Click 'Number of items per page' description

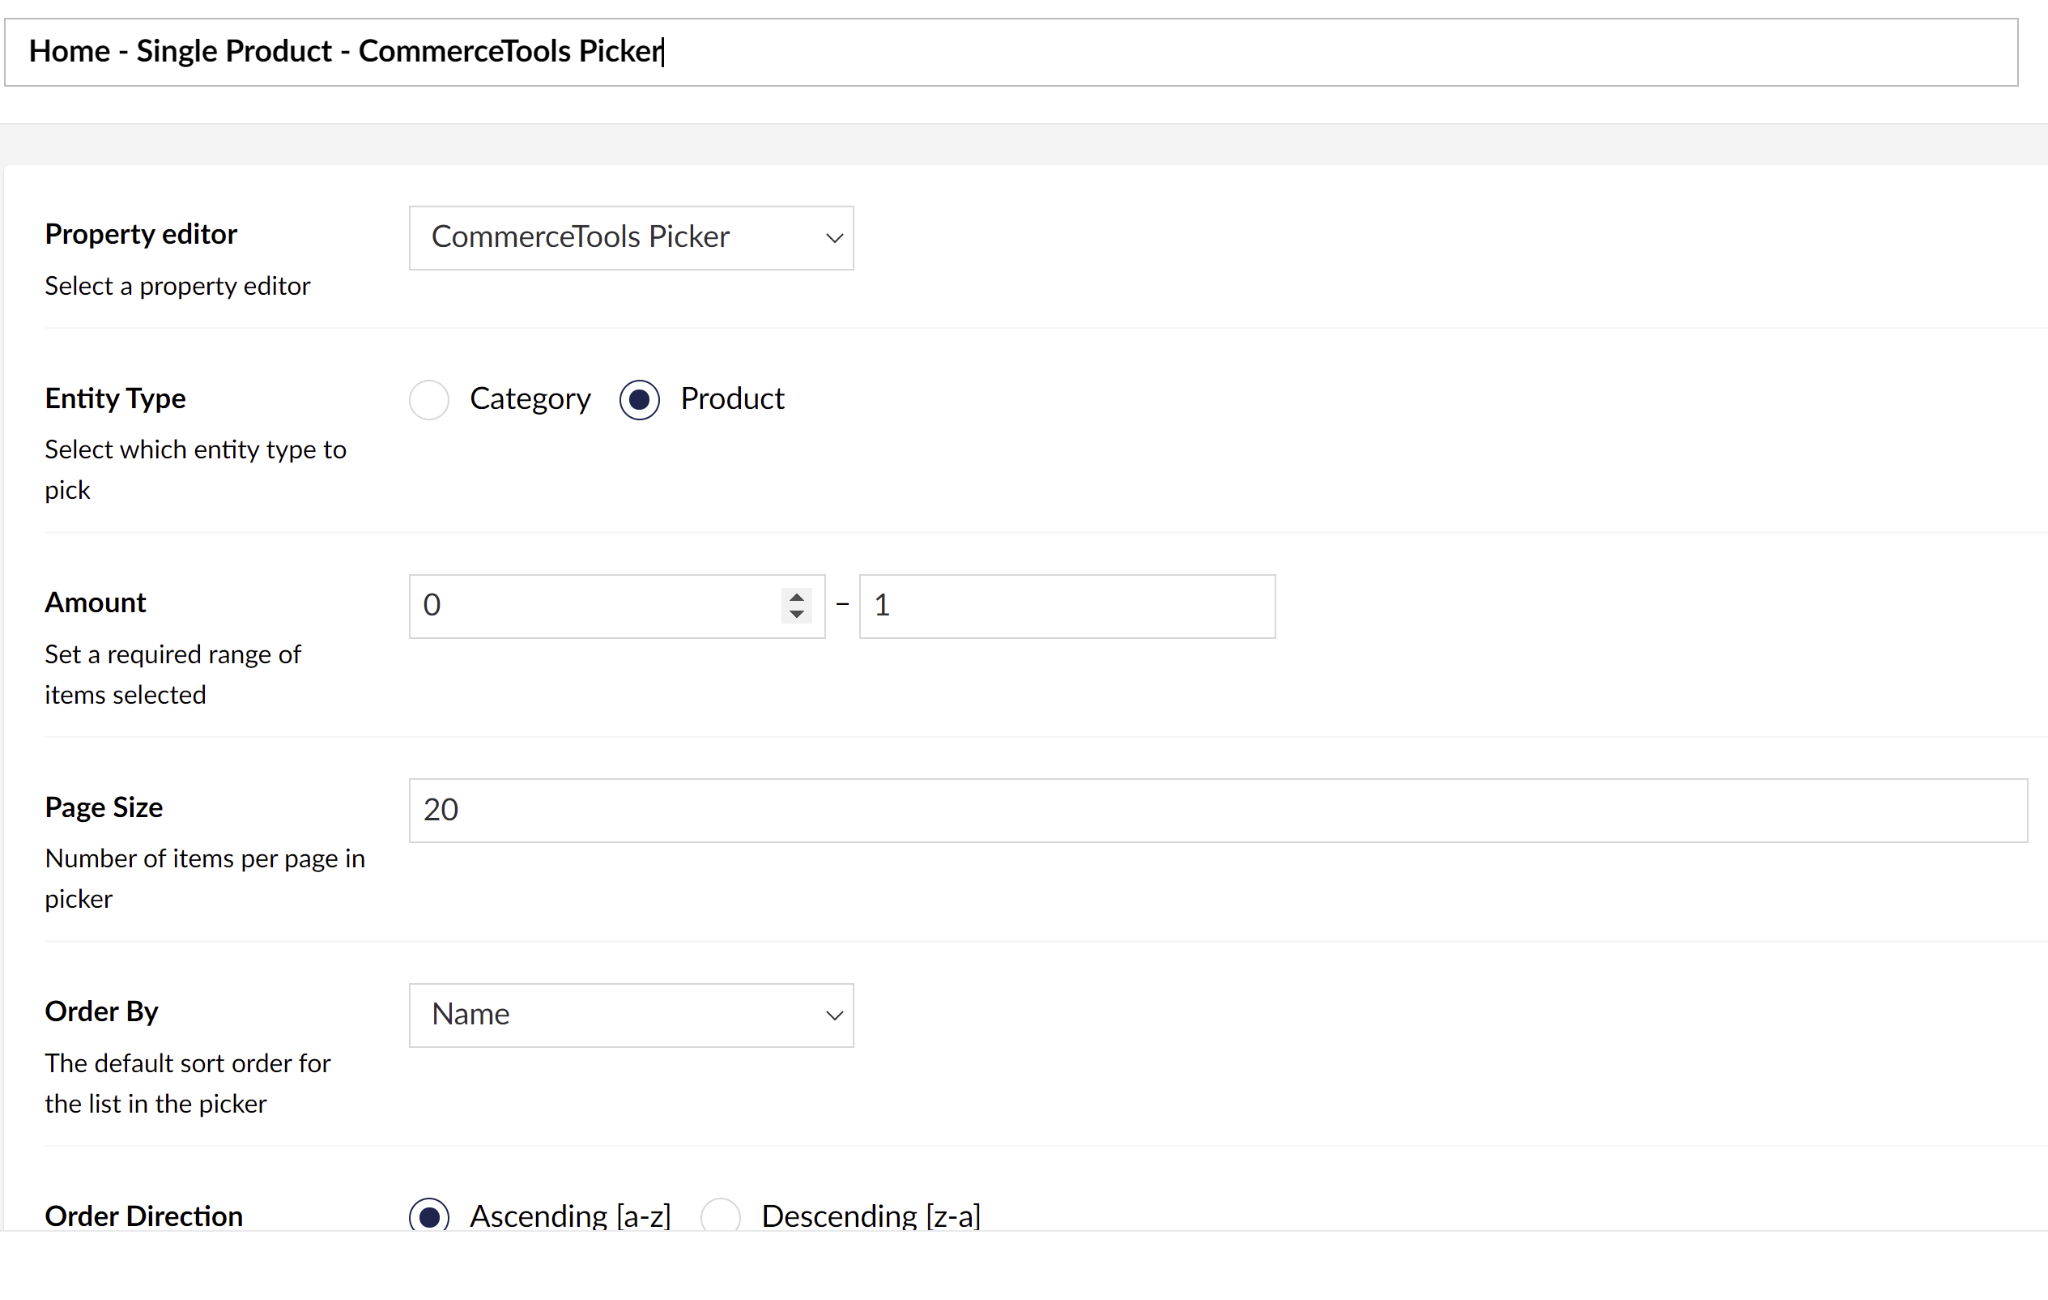[205, 879]
